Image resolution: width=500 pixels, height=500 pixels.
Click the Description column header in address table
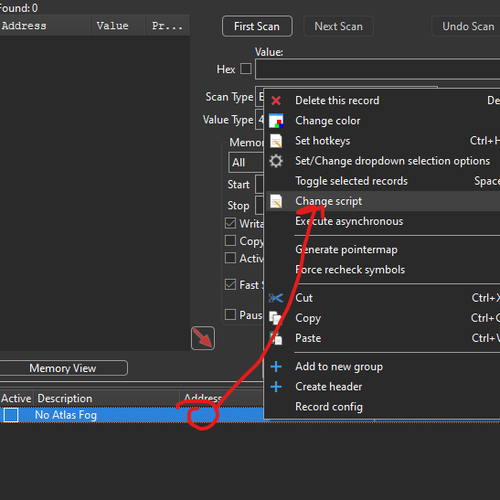click(x=107, y=398)
